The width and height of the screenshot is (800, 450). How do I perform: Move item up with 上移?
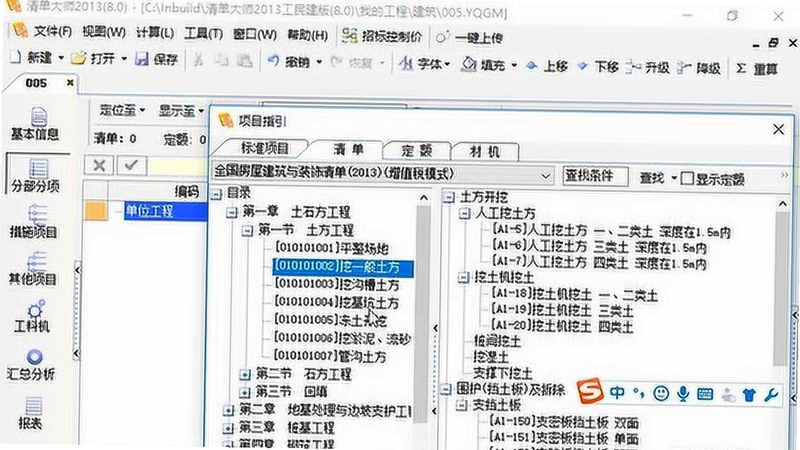547,66
